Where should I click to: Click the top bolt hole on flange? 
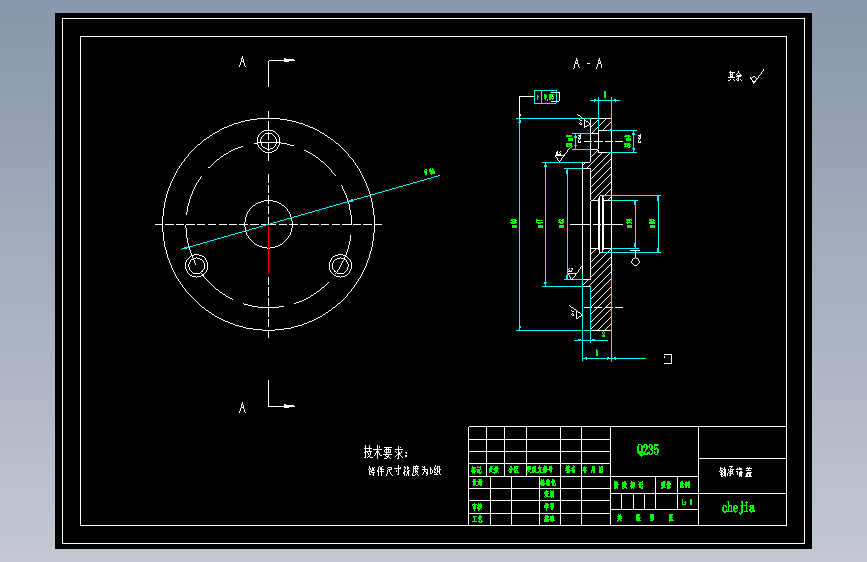pyautogui.click(x=269, y=141)
